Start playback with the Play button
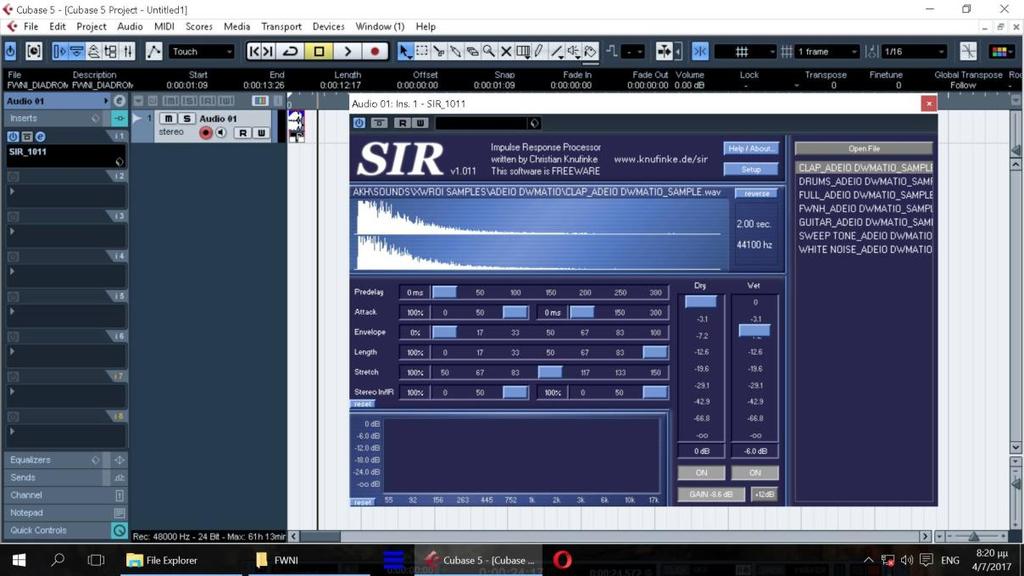1024x576 pixels. [347, 52]
